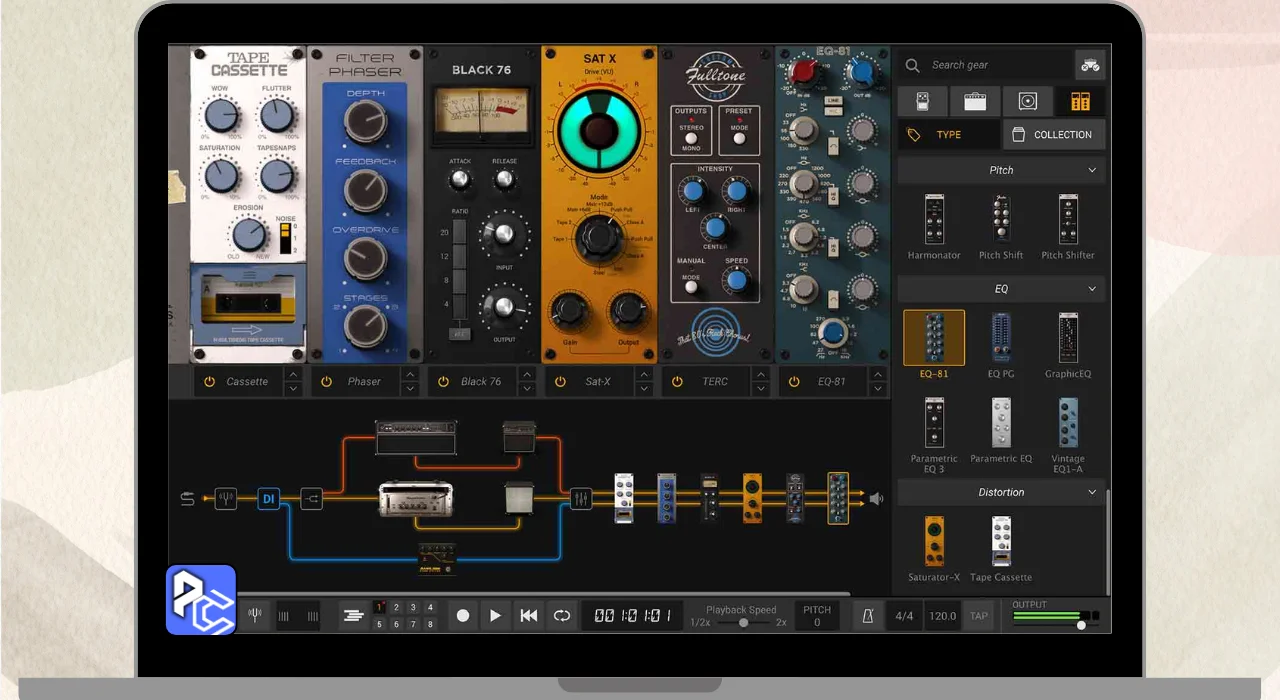This screenshot has height=700, width=1280.
Task: Collapse the EQ category section
Action: [1092, 289]
